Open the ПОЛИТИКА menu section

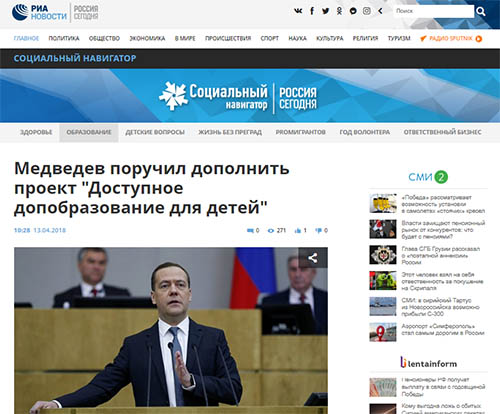tap(64, 38)
